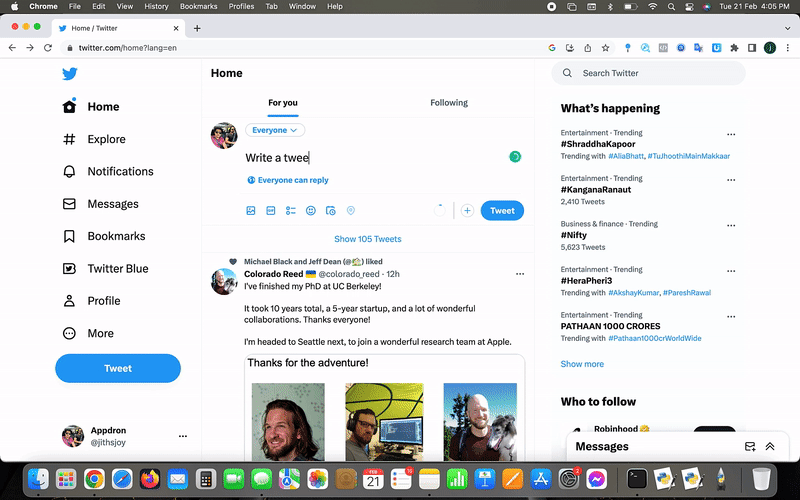Open the Chrome History menu
The width and height of the screenshot is (800, 500).
(x=156, y=7)
